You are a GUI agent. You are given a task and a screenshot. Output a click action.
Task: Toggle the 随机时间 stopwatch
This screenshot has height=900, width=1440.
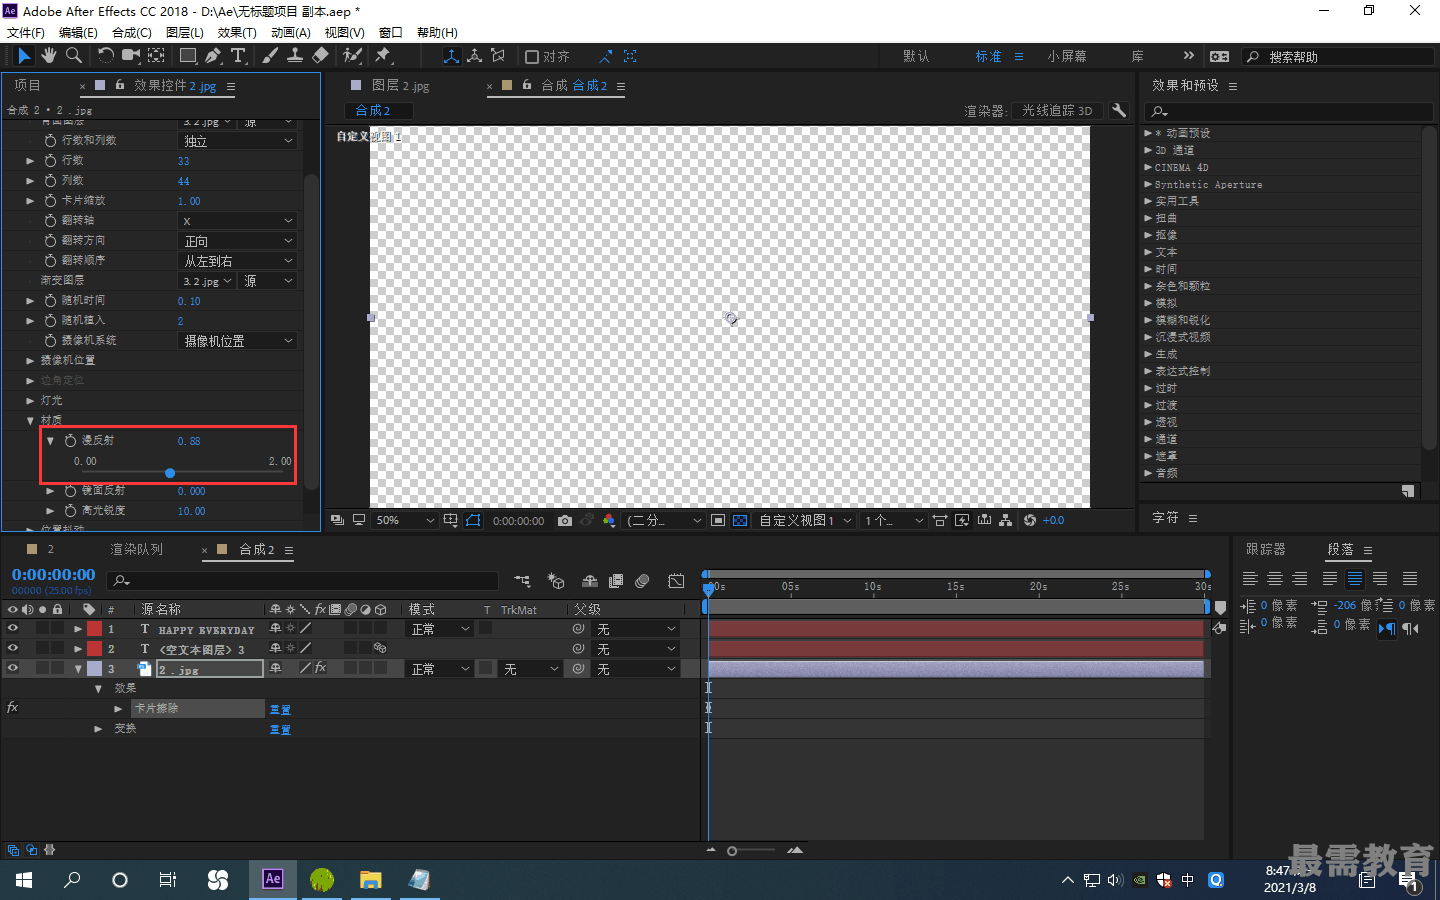[x=51, y=300]
